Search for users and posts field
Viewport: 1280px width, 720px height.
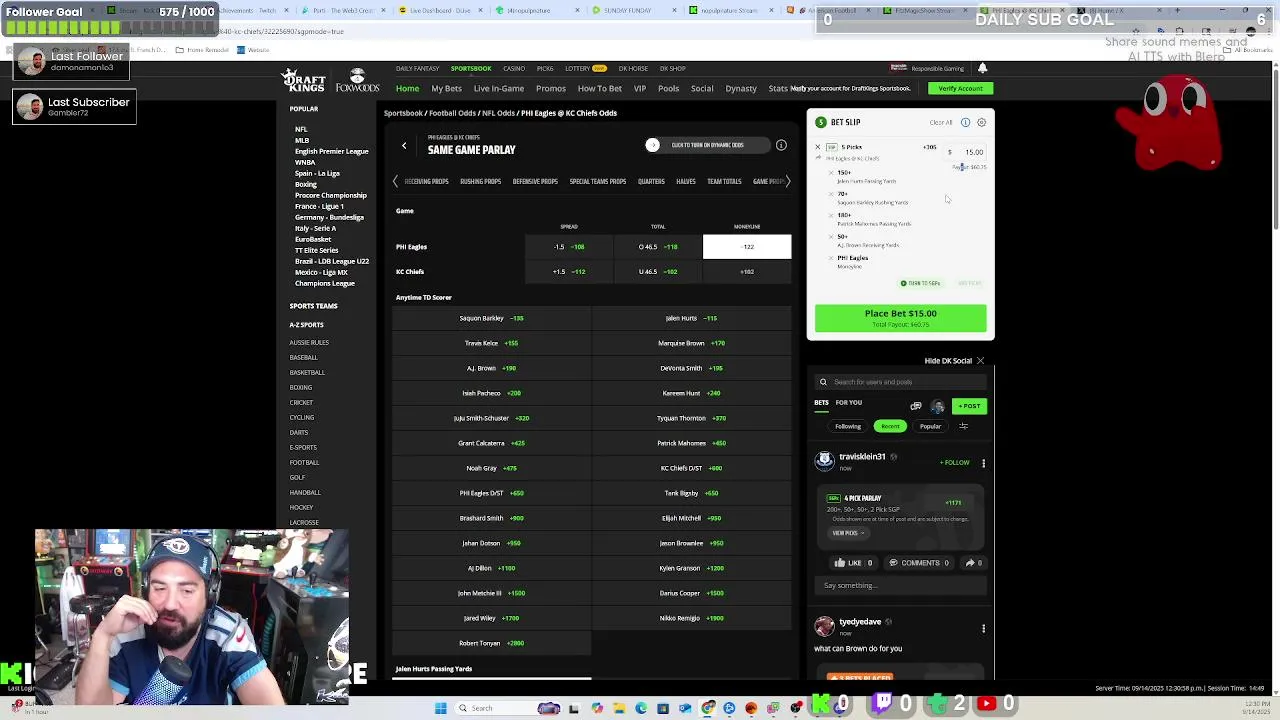900,382
